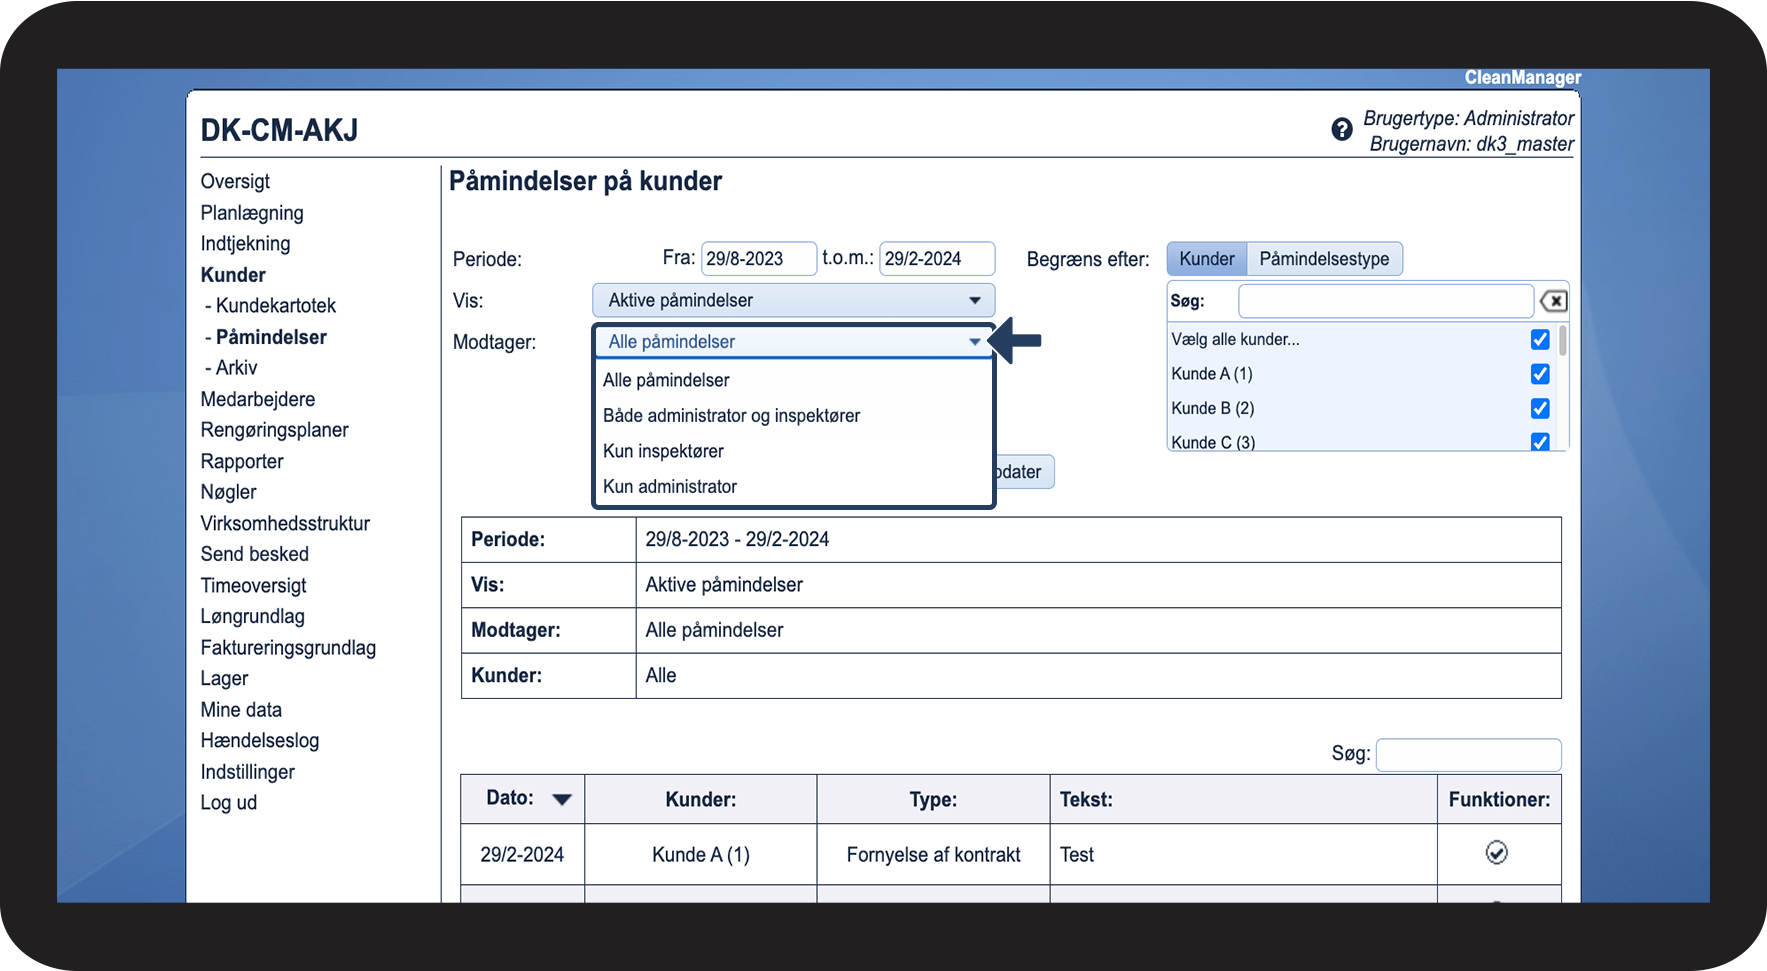This screenshot has height=971, width=1767.
Task: Select the Kunder filter tab
Action: click(1206, 259)
